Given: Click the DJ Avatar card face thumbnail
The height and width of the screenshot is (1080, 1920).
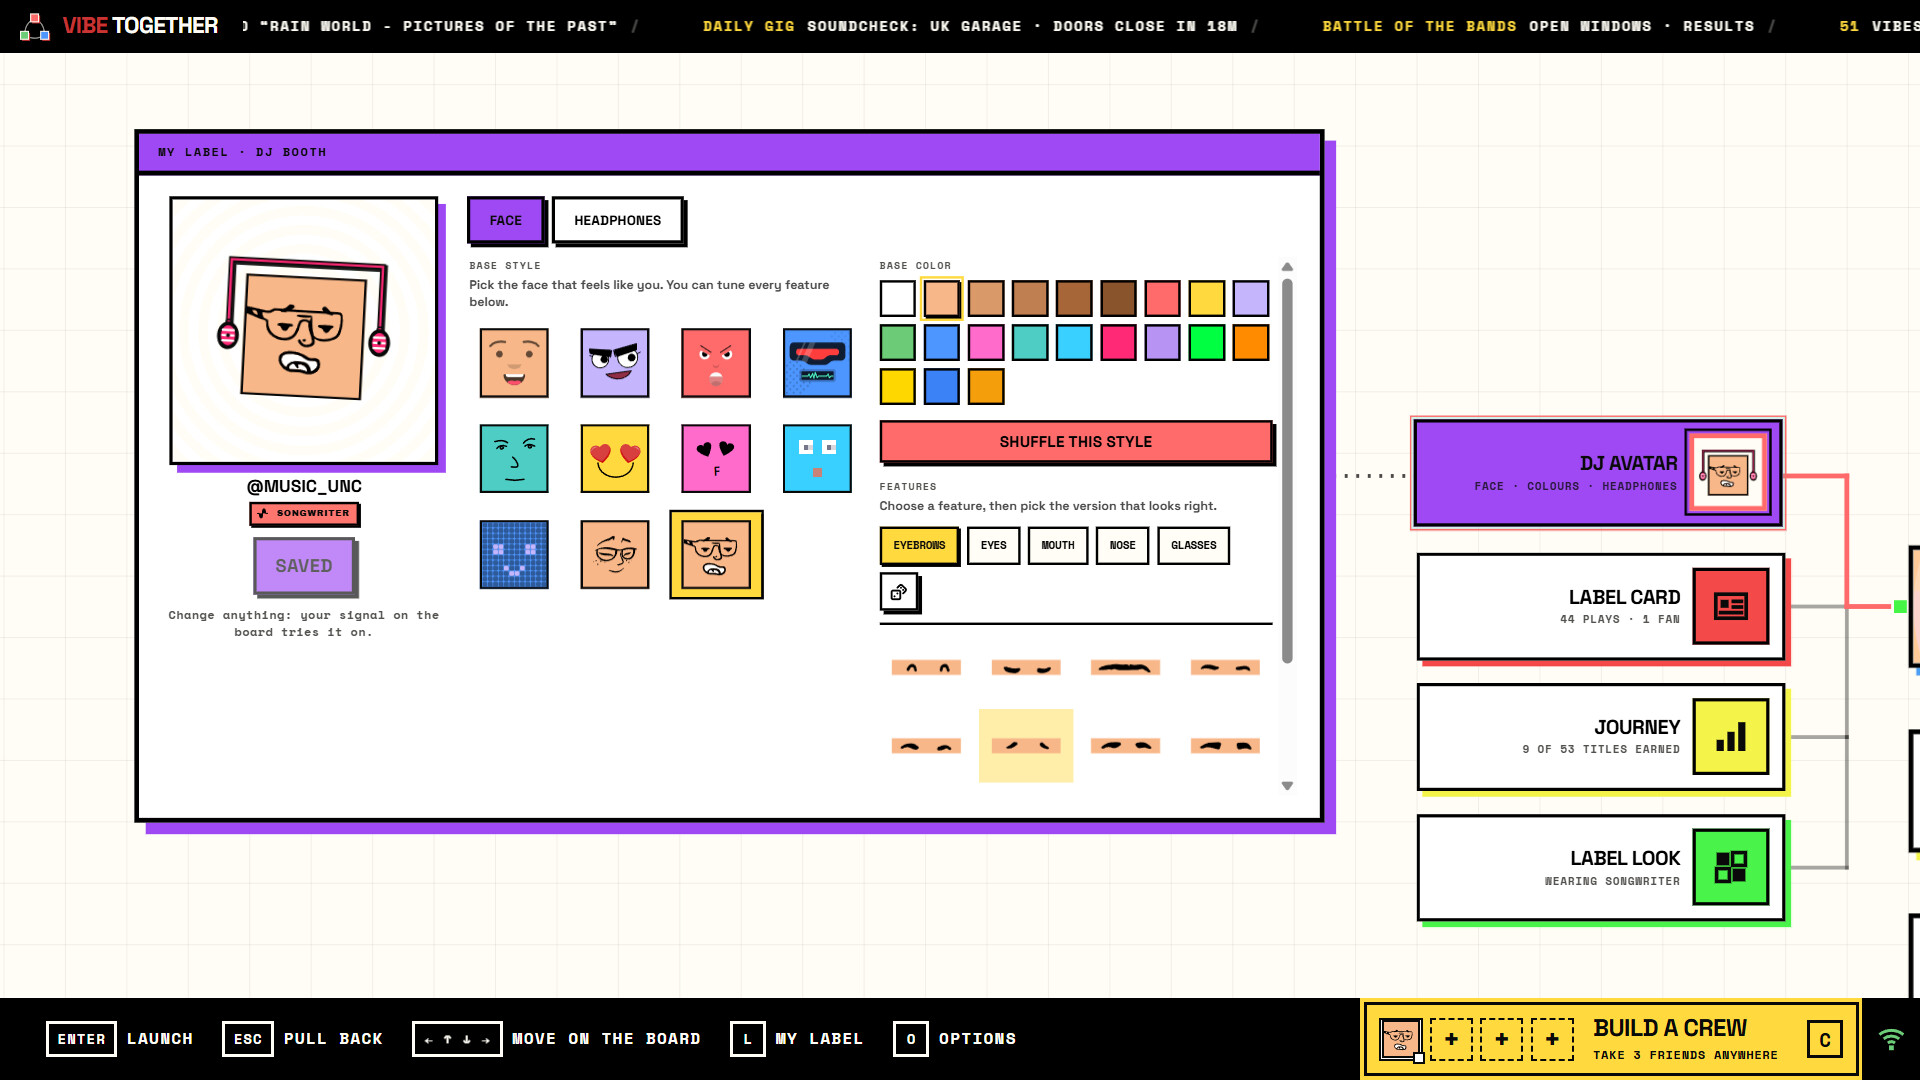Looking at the screenshot, I should (x=1727, y=472).
